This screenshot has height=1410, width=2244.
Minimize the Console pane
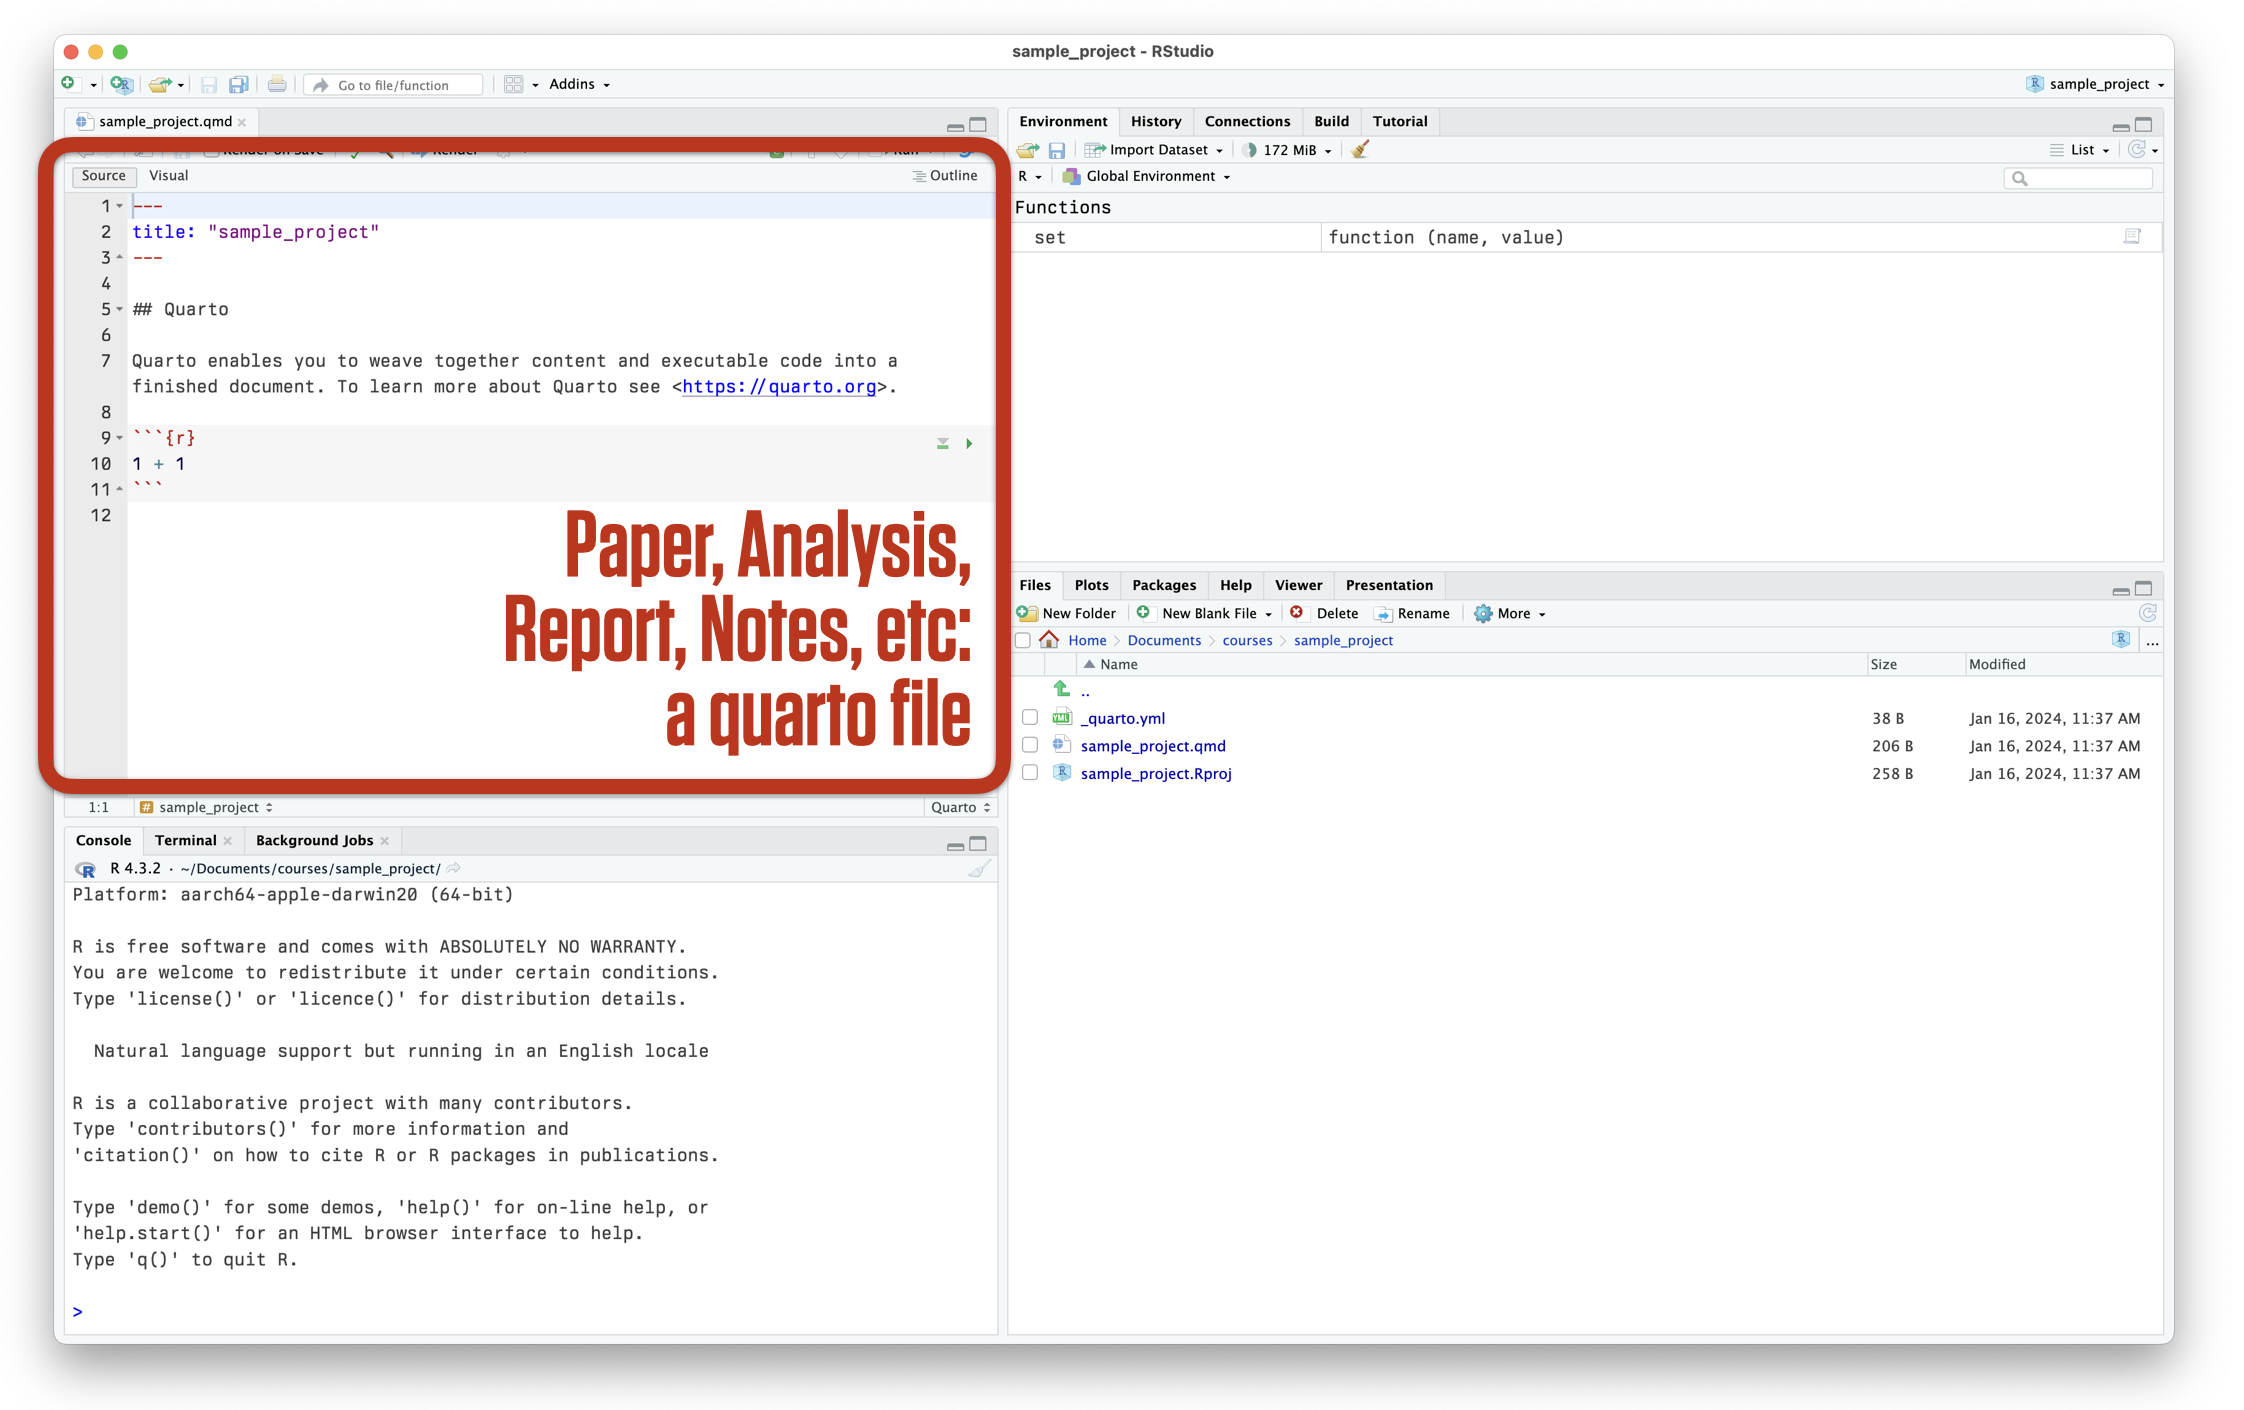[955, 845]
